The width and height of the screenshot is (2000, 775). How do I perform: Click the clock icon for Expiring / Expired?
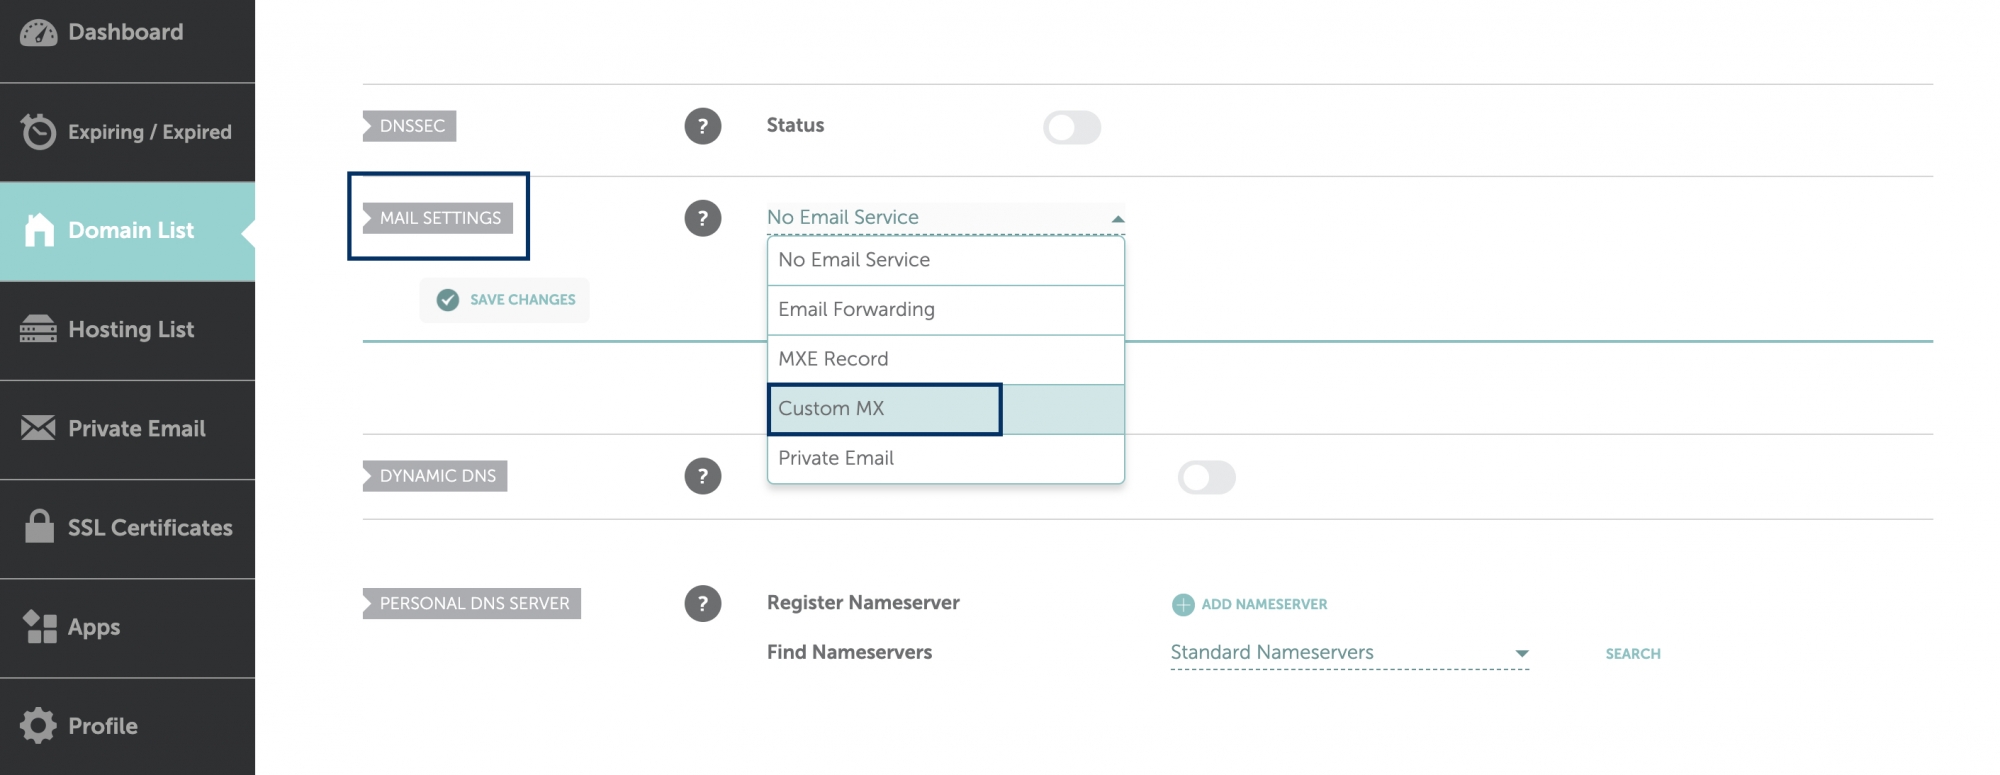(x=35, y=131)
